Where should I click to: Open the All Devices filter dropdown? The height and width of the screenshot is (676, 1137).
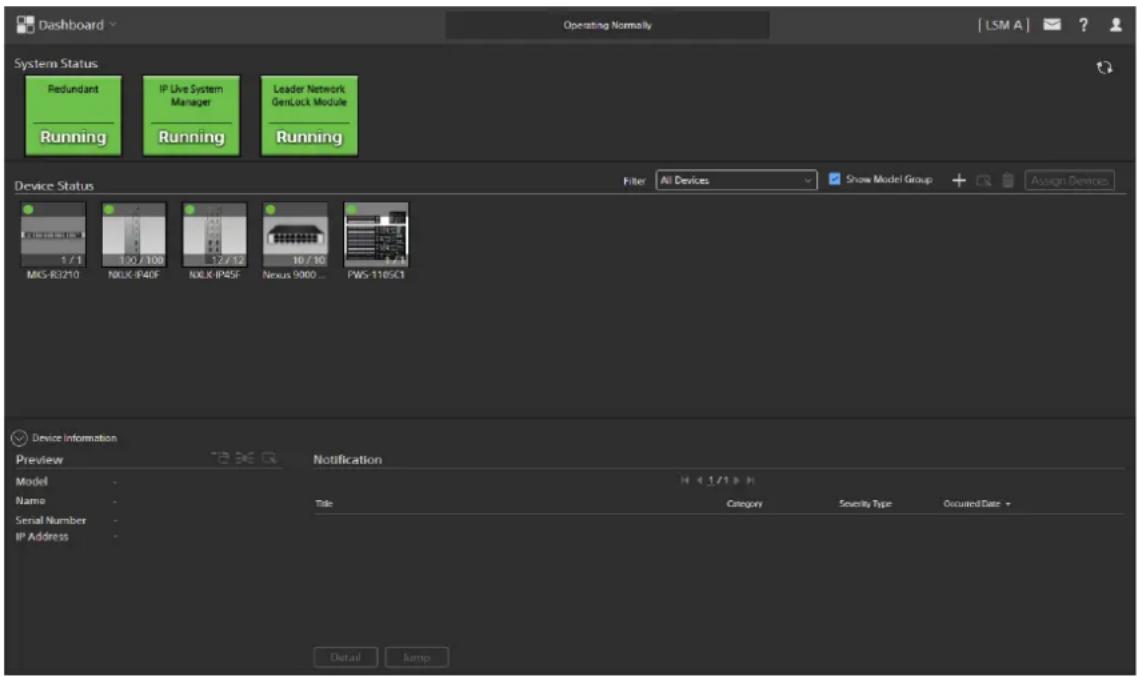[736, 180]
